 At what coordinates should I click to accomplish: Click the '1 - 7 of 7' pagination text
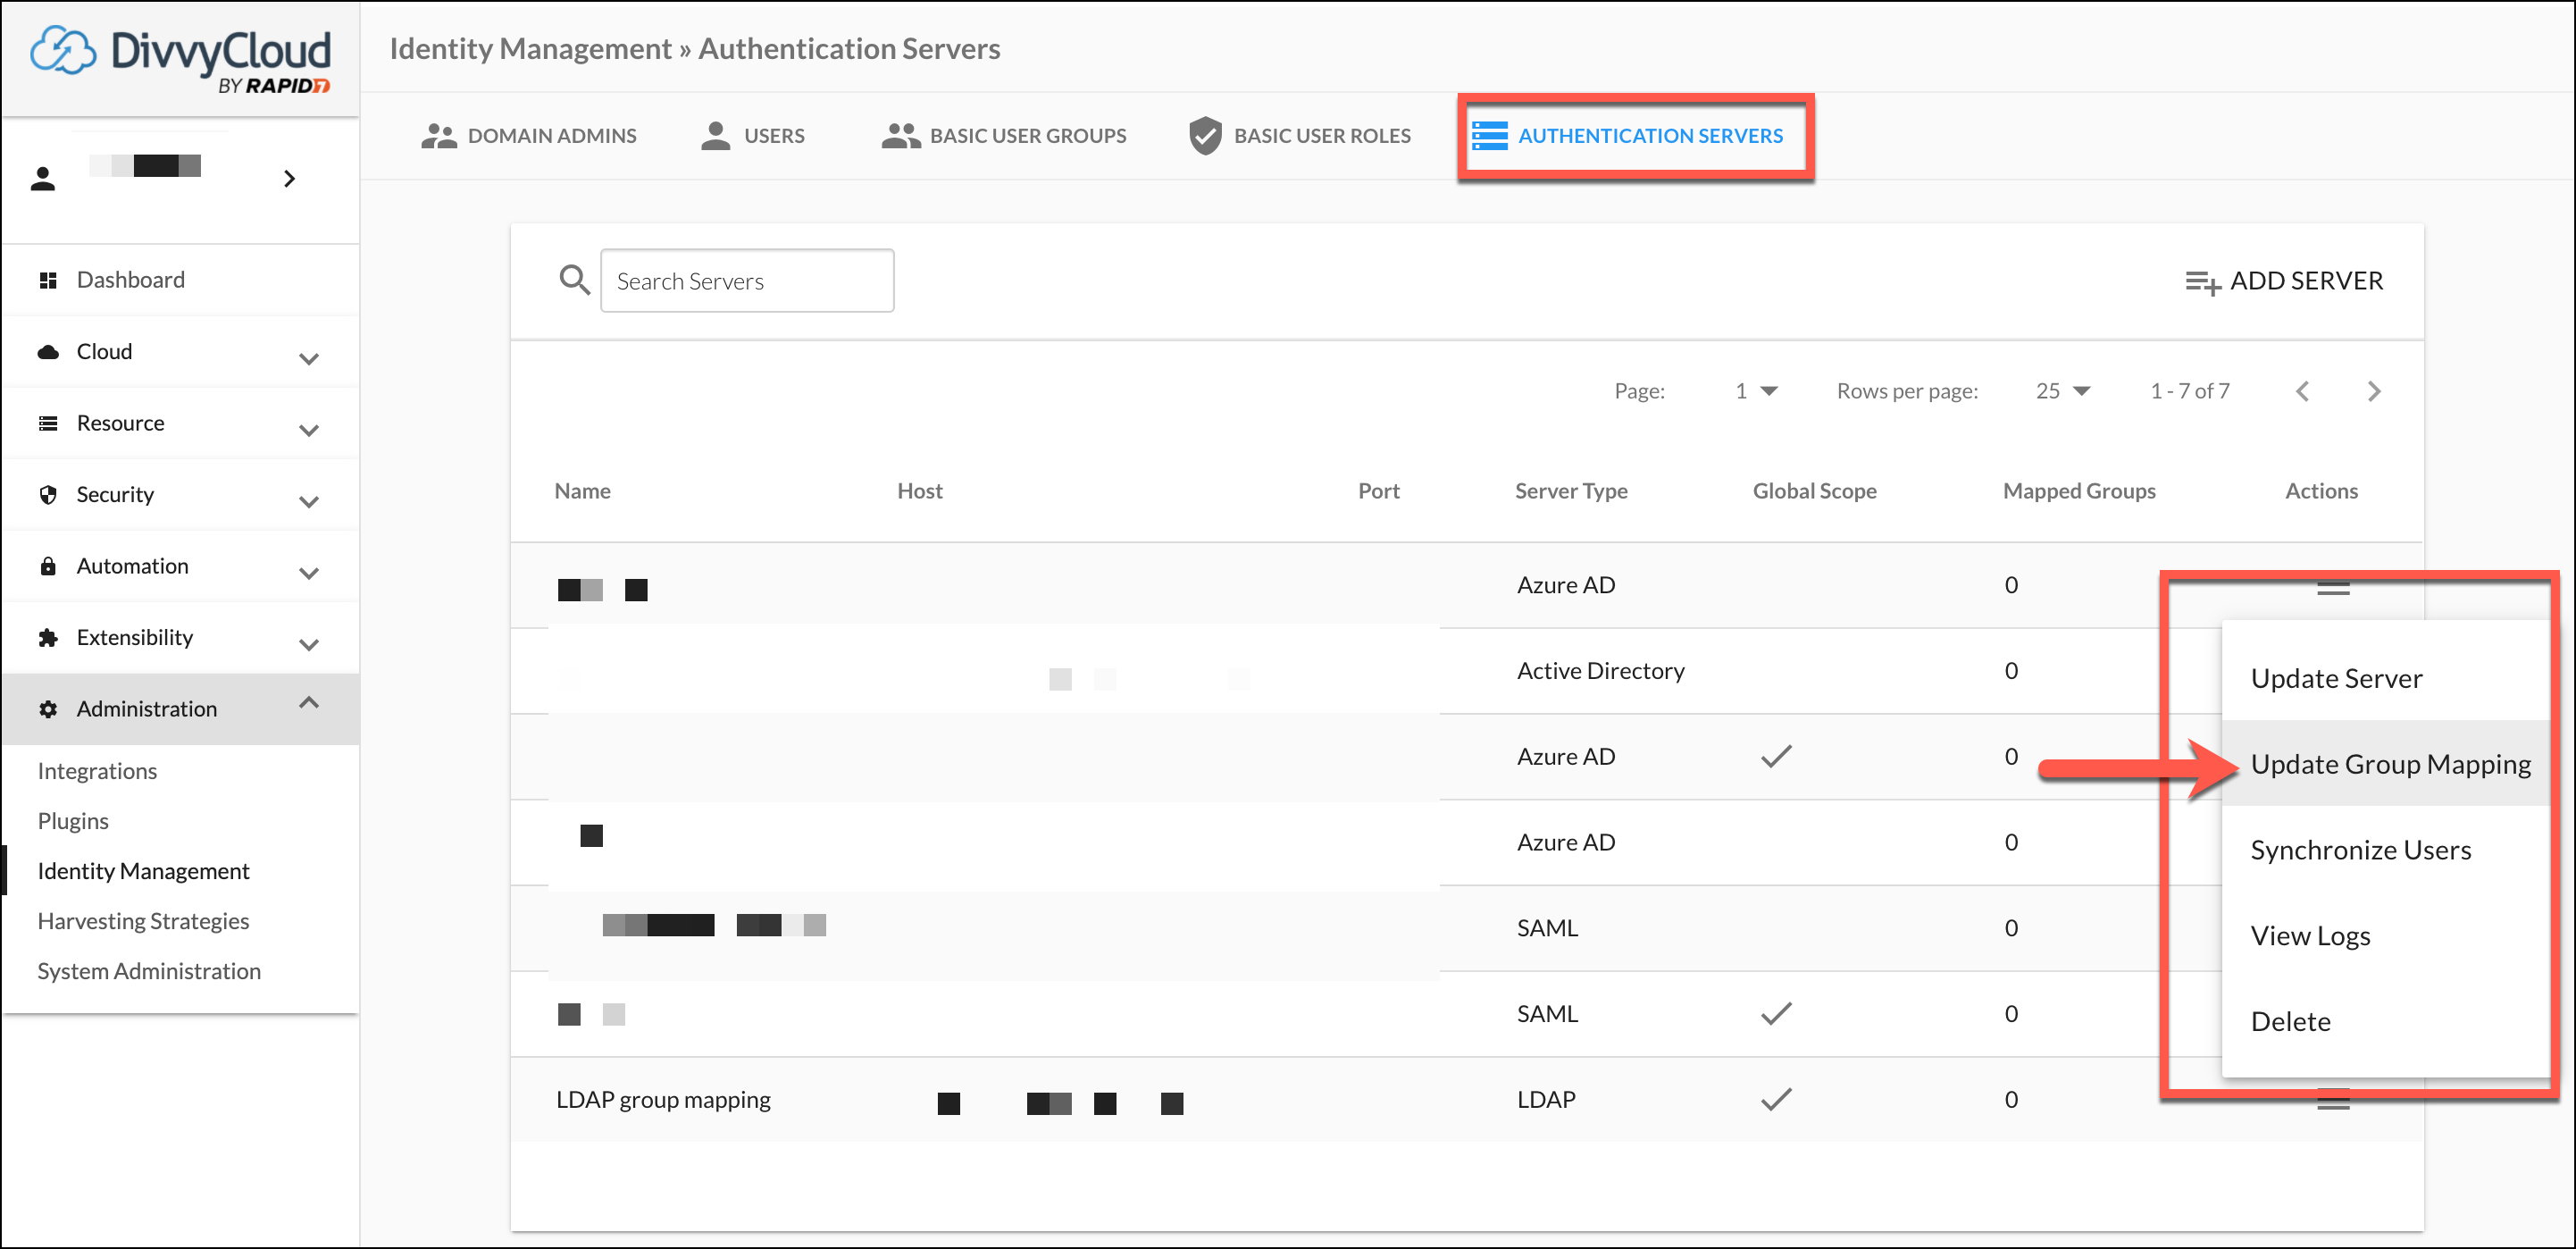(x=2190, y=391)
